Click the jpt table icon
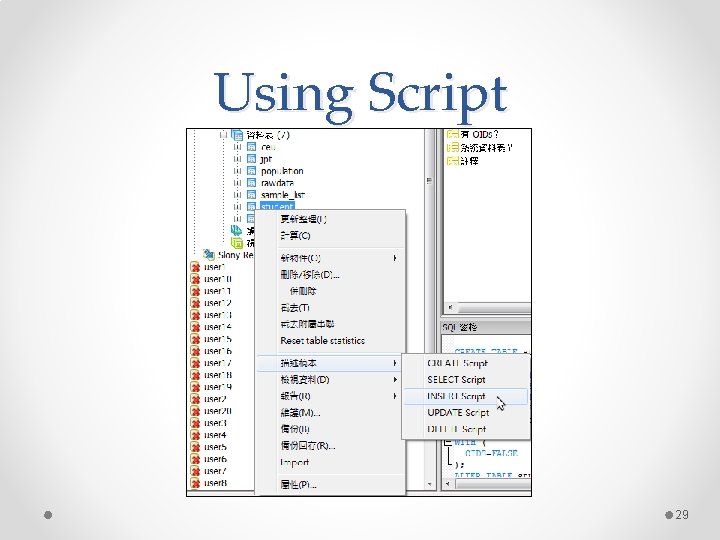The image size is (720, 540). pyautogui.click(x=251, y=159)
